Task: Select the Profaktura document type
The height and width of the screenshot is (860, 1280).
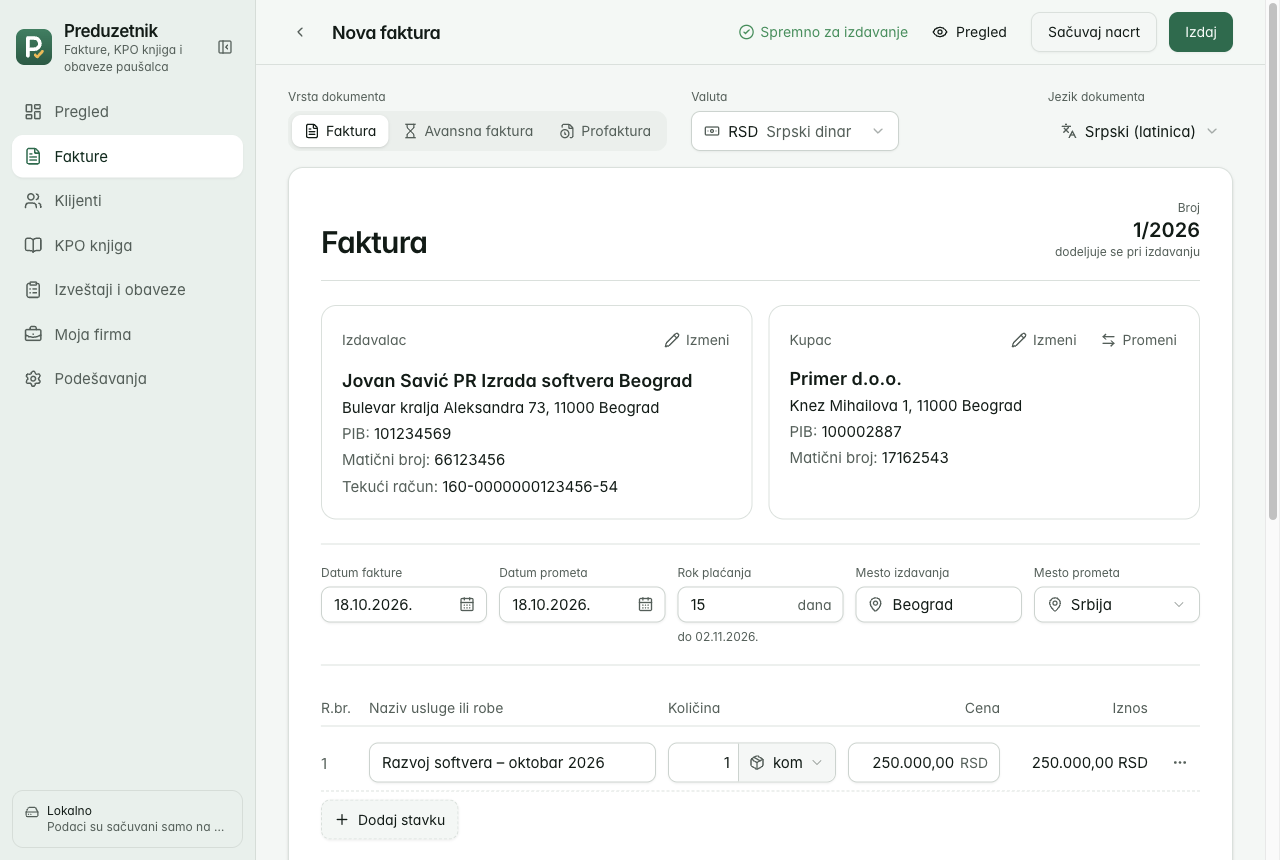Action: click(605, 131)
